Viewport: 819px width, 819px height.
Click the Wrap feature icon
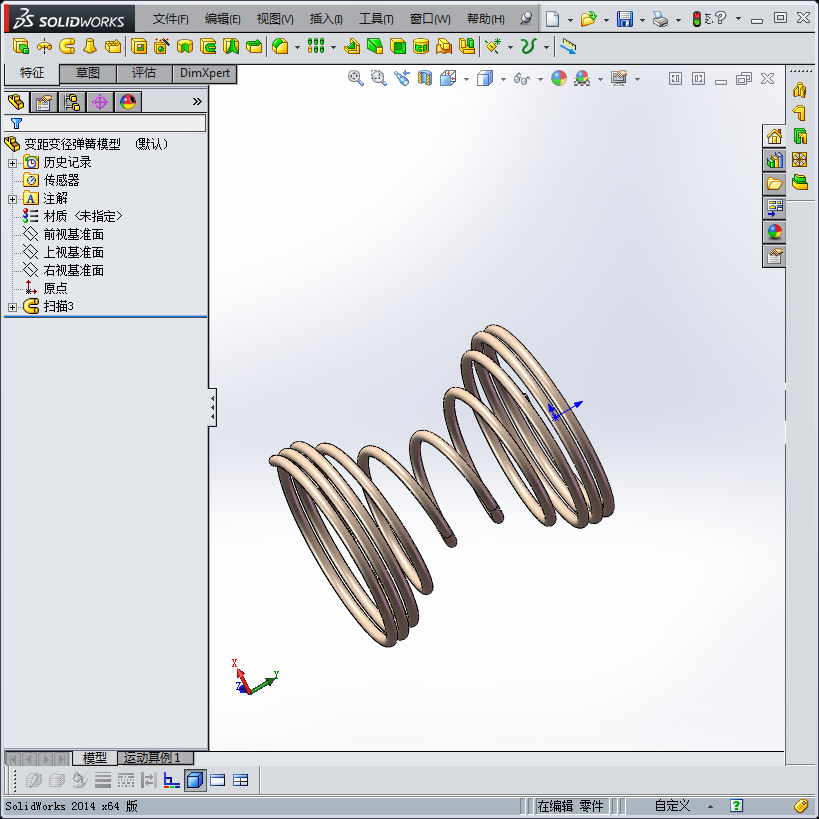421,46
